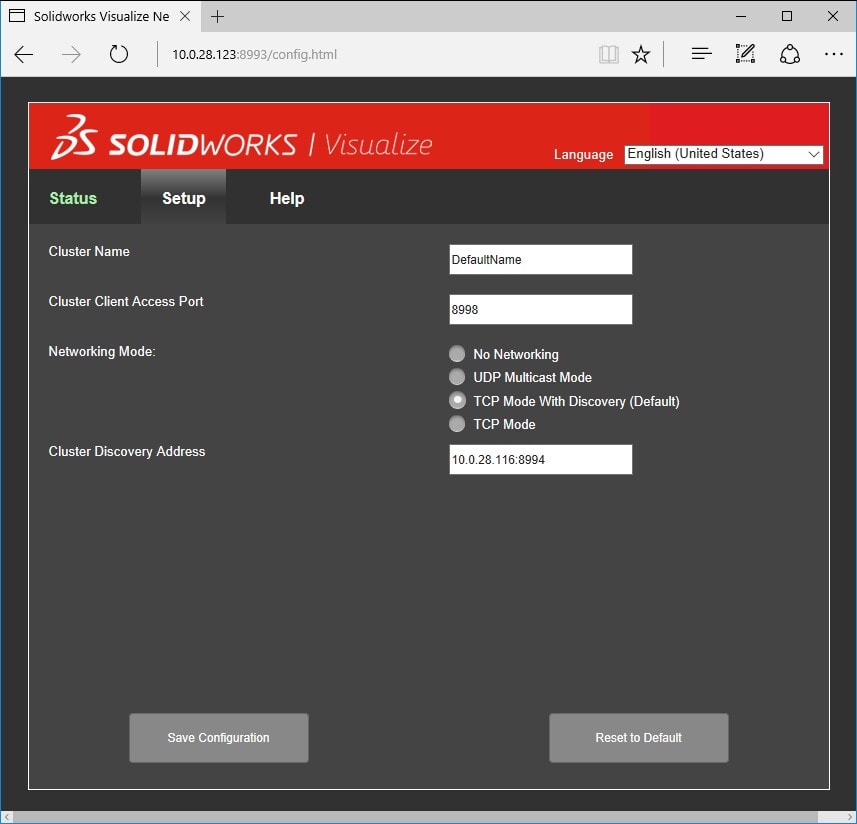
Task: Click the browser address bar URL
Action: coord(255,55)
